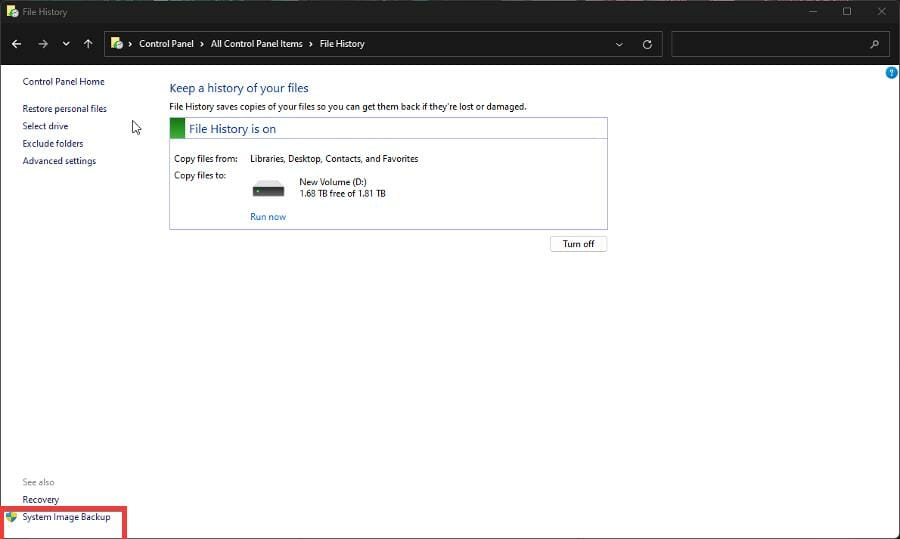The height and width of the screenshot is (539, 900).
Task: Click 'Libraries, Desktop, Contacts, and Favorites' text
Action: click(x=334, y=158)
